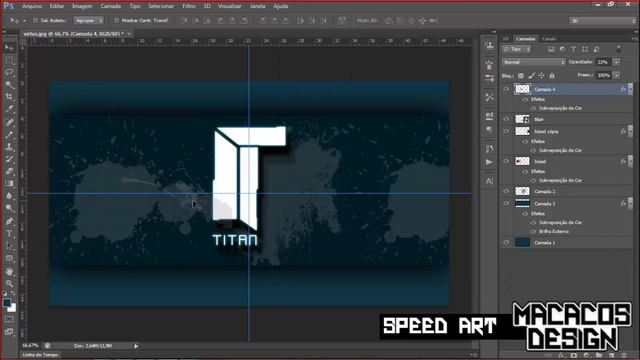Select the Sobreposição de Cor effect of Camada 4

click(x=560, y=108)
